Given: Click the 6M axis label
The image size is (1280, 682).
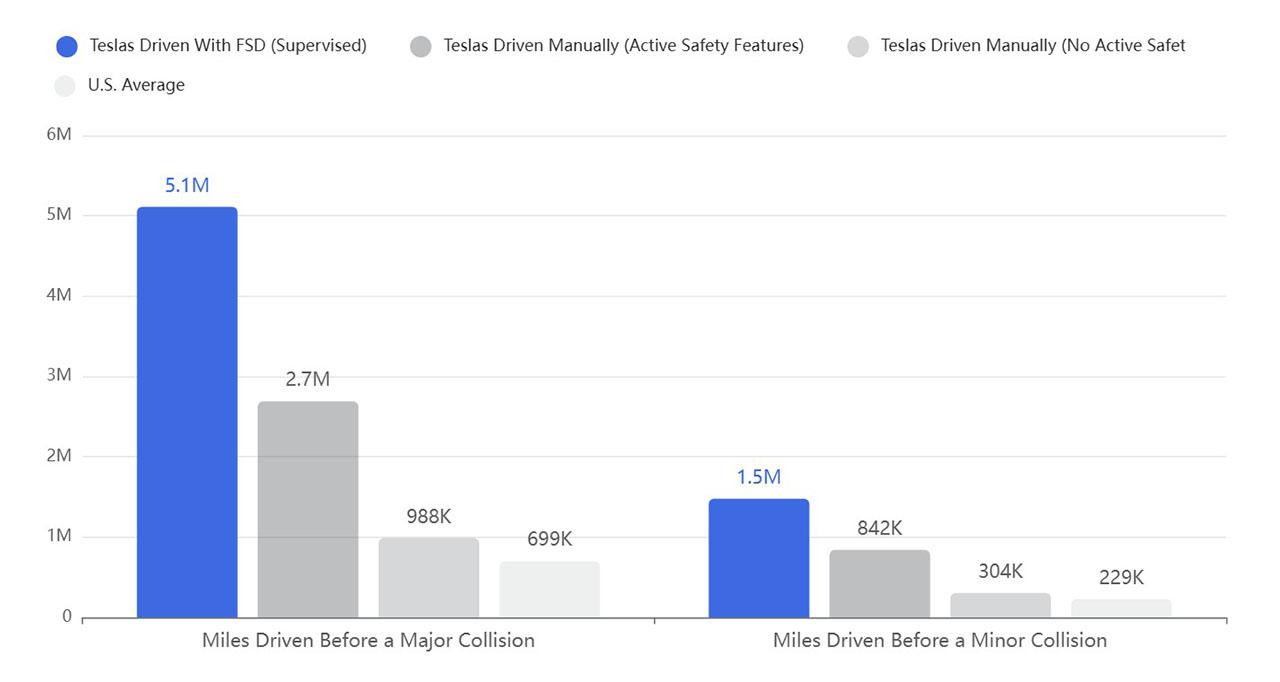Looking at the screenshot, I should (x=60, y=133).
